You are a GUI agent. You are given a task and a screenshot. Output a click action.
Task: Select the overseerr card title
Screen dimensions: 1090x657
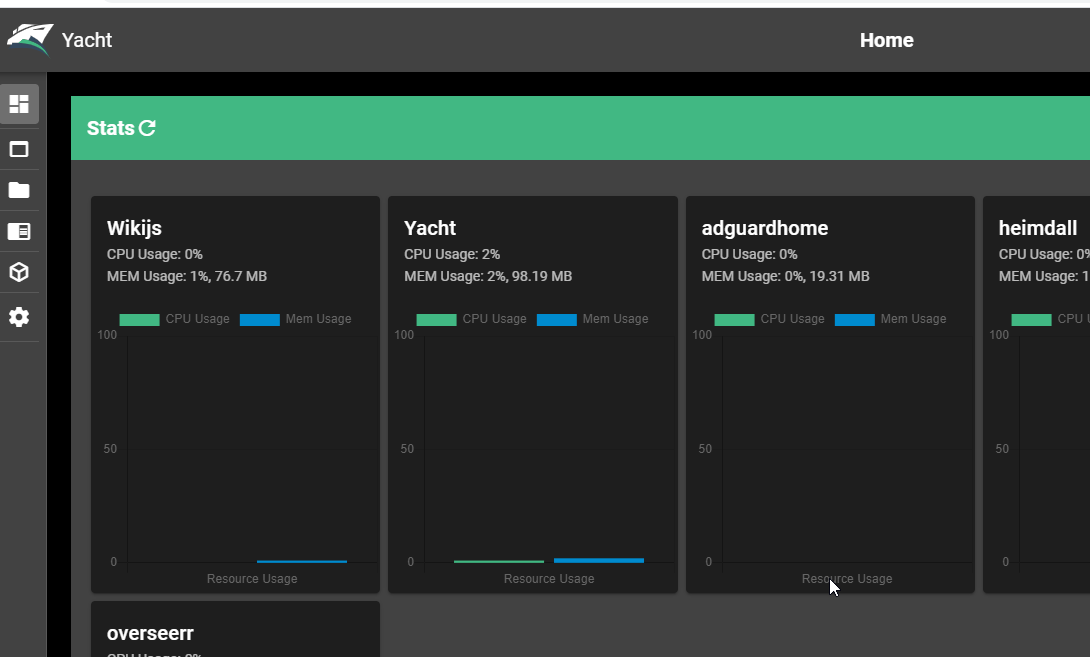[150, 633]
